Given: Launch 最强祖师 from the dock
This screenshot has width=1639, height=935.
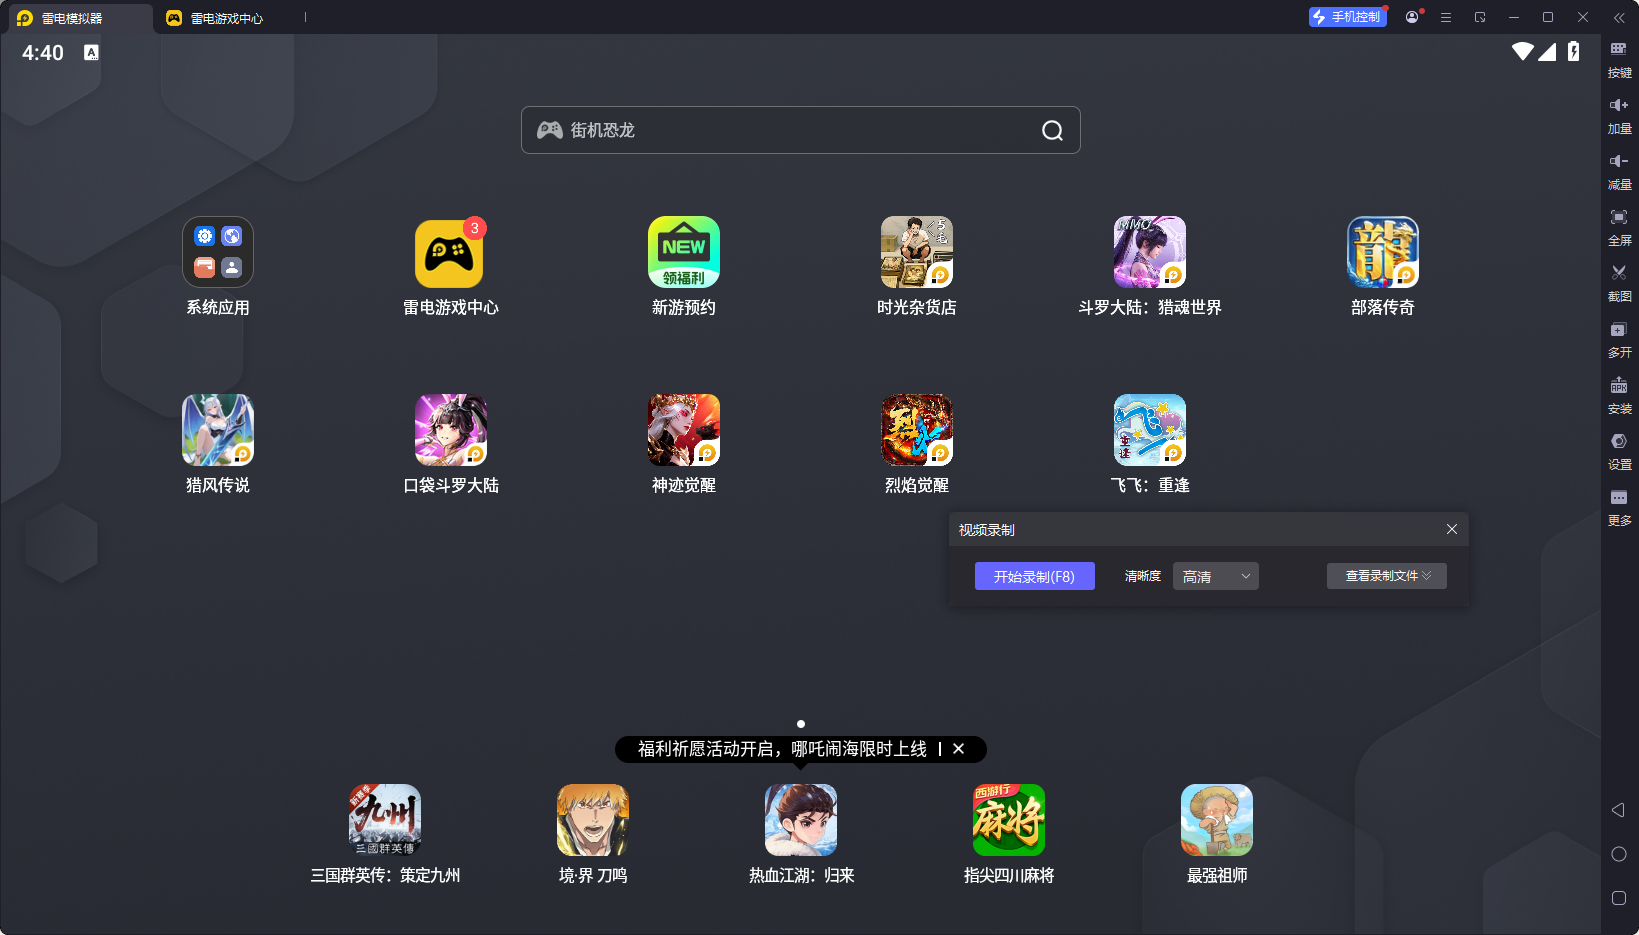Looking at the screenshot, I should [x=1217, y=820].
